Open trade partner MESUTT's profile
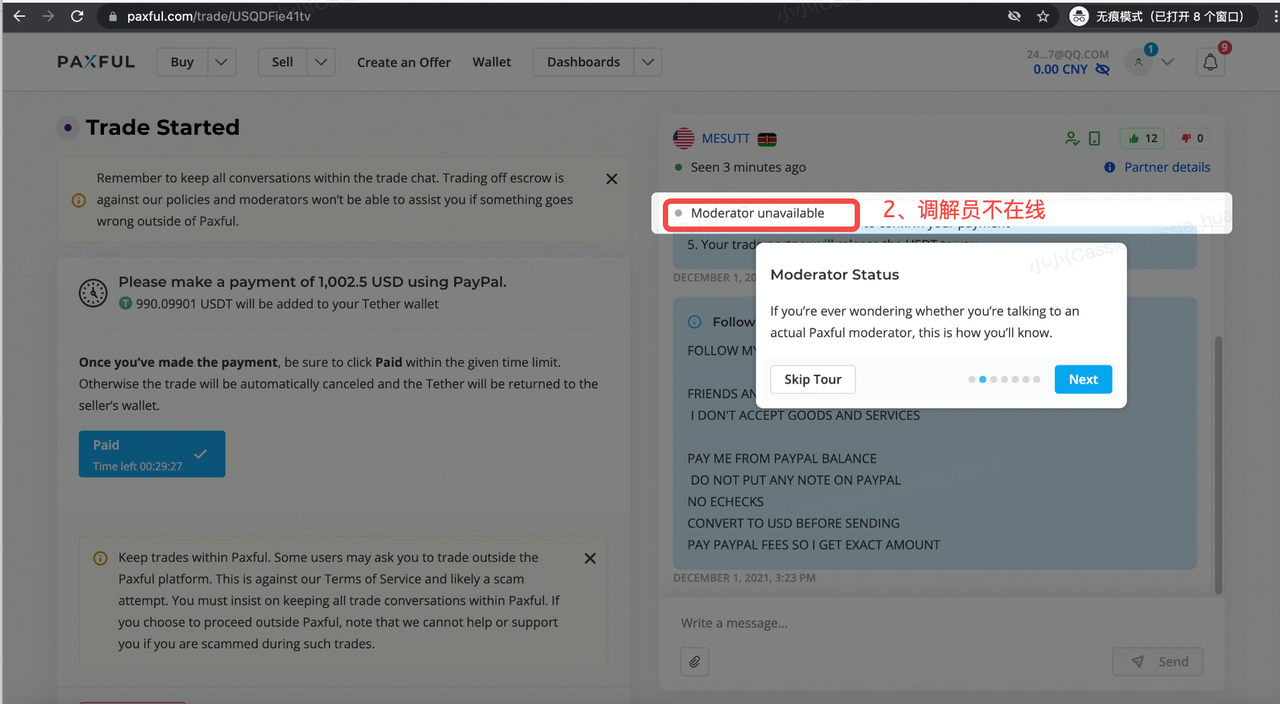1280x704 pixels. point(726,139)
